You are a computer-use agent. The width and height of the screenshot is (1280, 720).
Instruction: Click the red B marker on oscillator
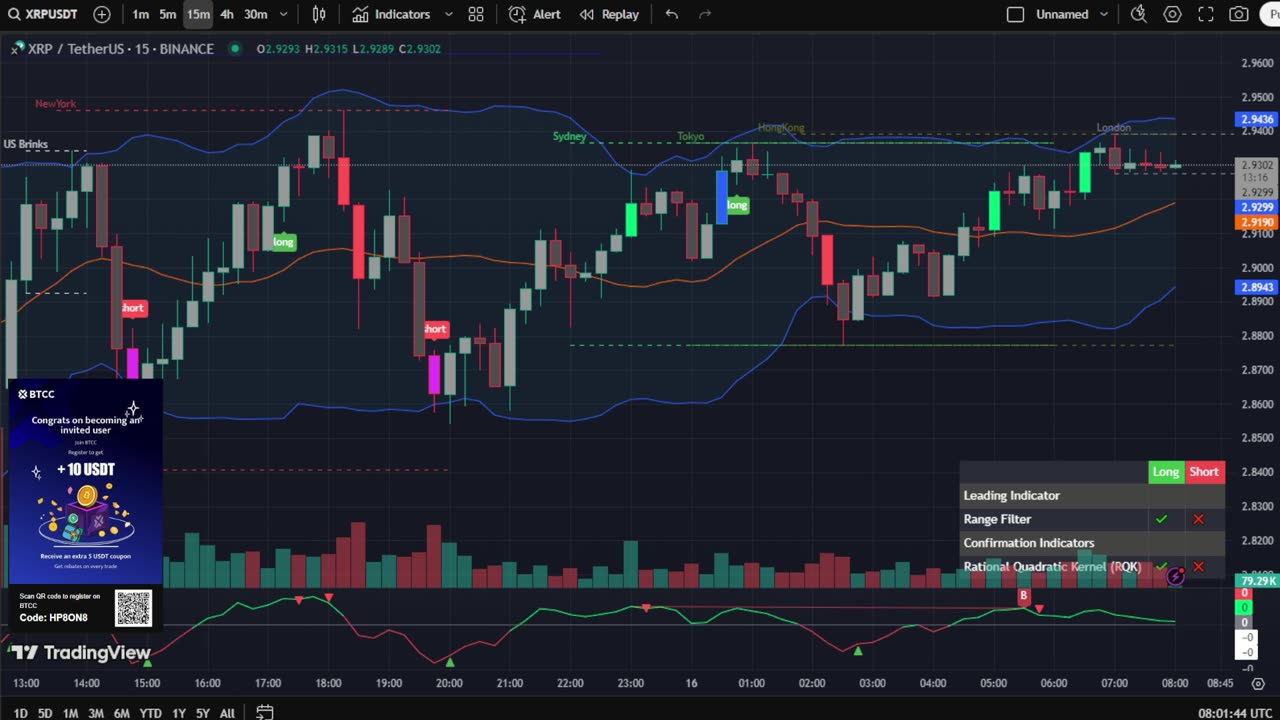point(1023,596)
